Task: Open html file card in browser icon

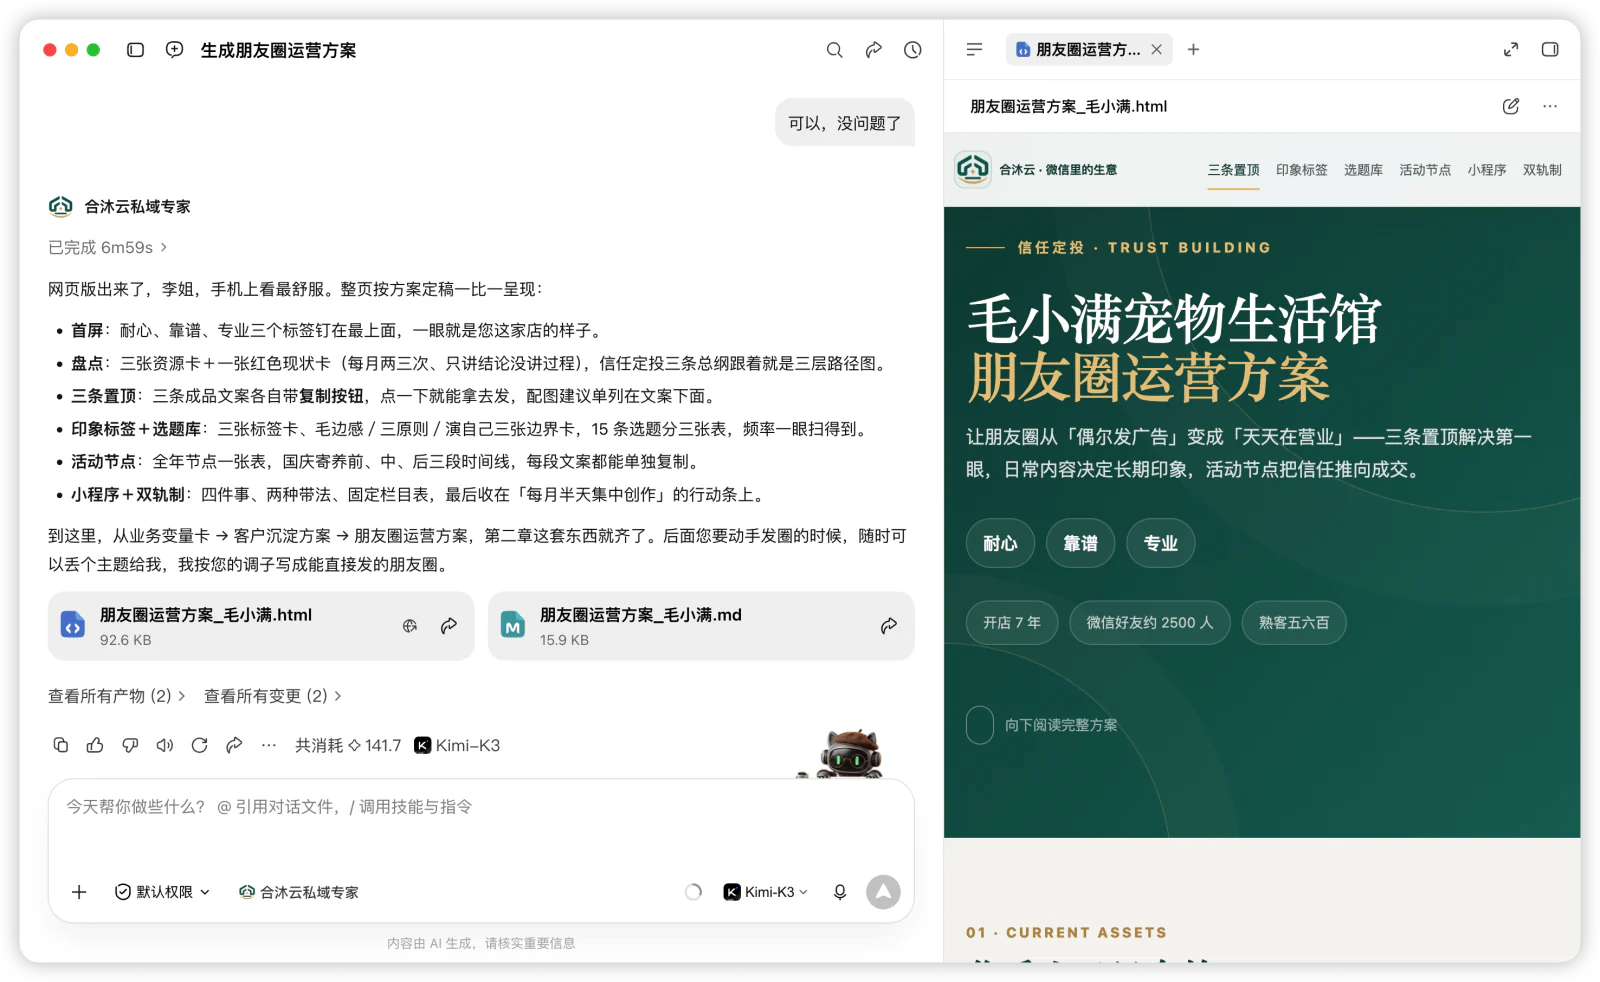Action: 409,626
